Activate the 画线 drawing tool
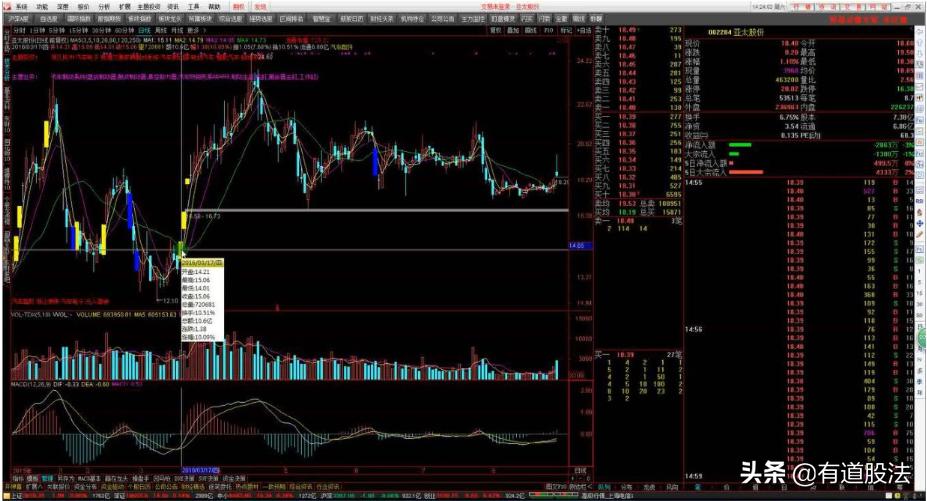 (530, 30)
